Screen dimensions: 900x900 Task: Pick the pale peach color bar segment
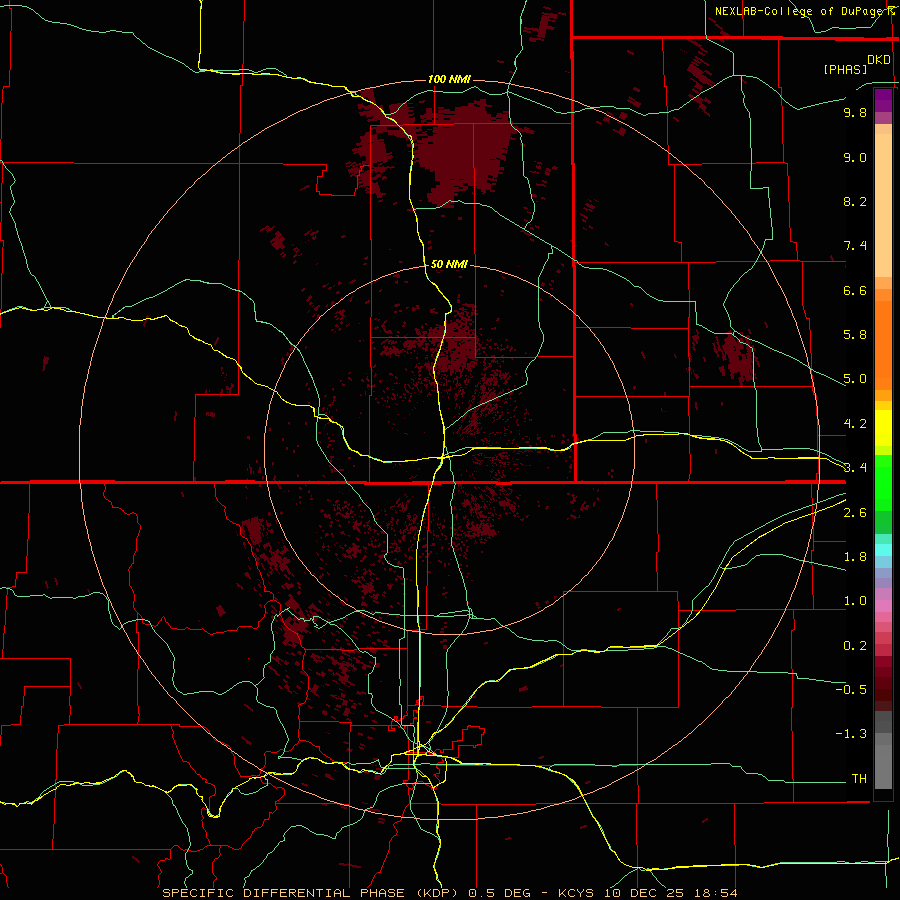tap(883, 205)
